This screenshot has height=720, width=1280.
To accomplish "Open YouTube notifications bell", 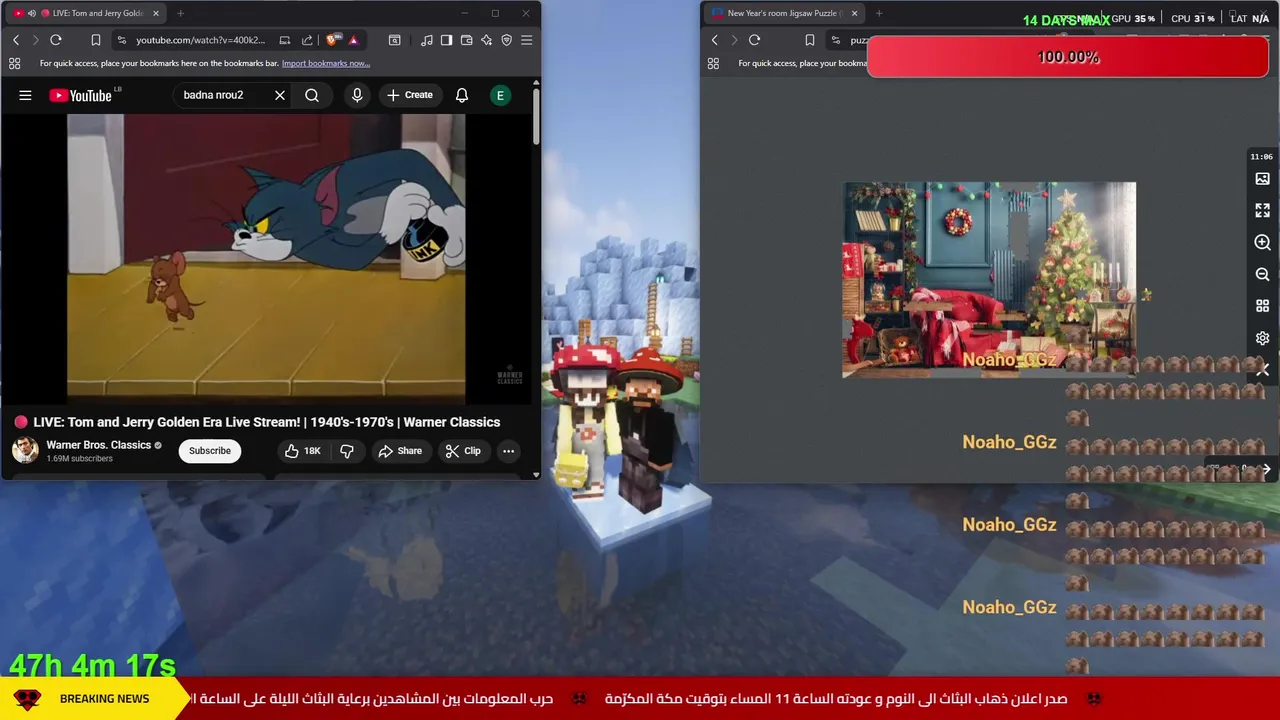I will click(x=462, y=95).
